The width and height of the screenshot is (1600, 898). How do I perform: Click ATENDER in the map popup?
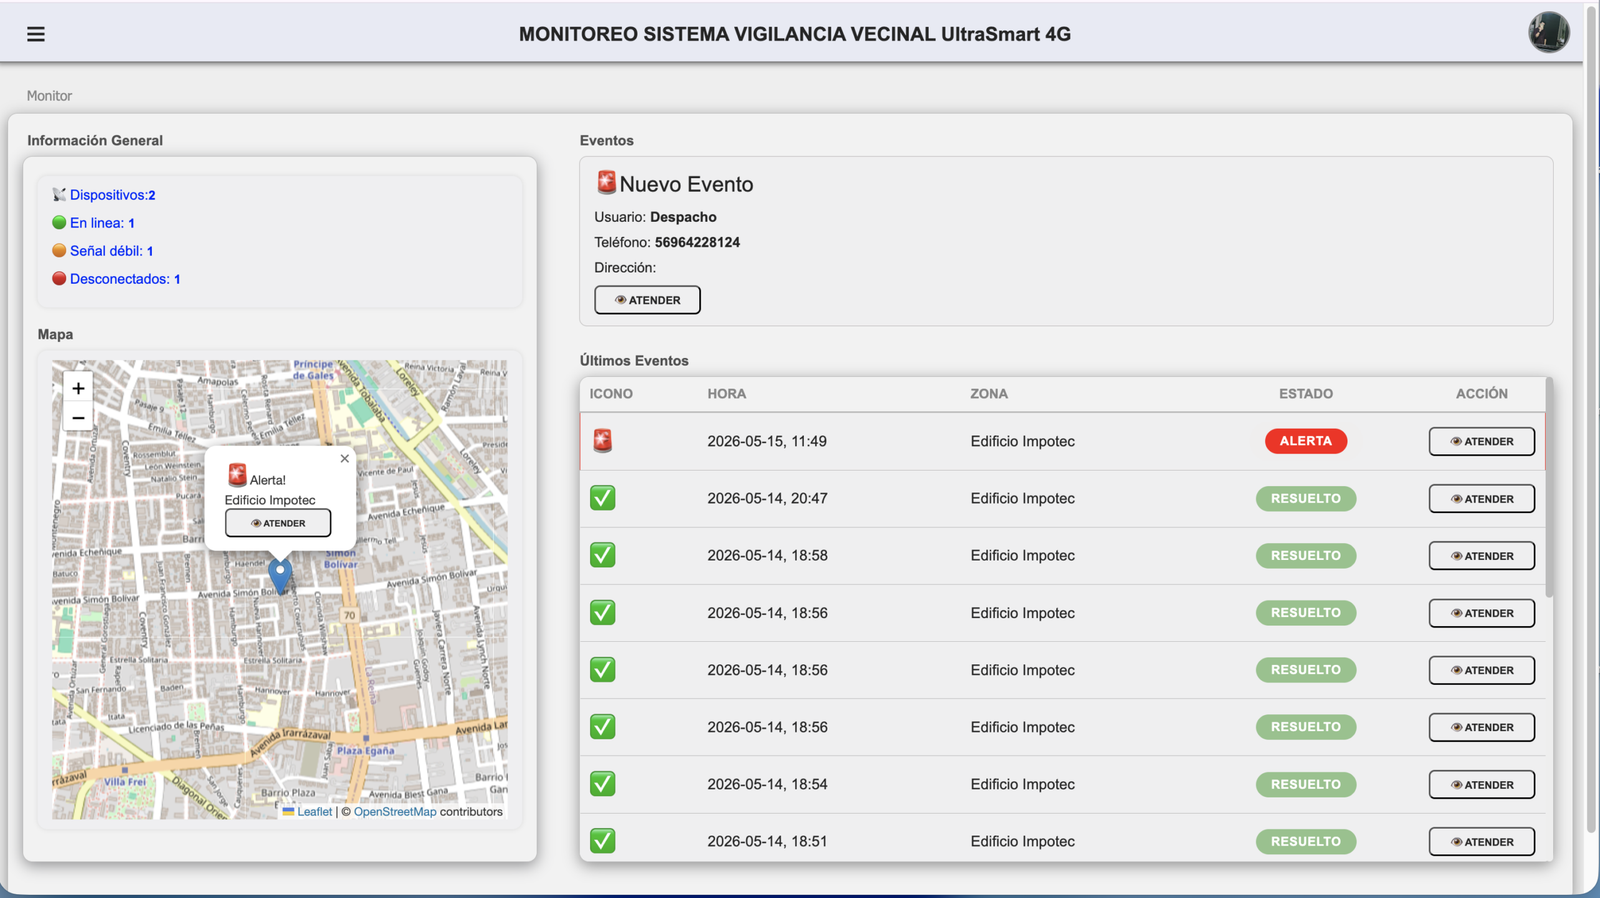(278, 523)
